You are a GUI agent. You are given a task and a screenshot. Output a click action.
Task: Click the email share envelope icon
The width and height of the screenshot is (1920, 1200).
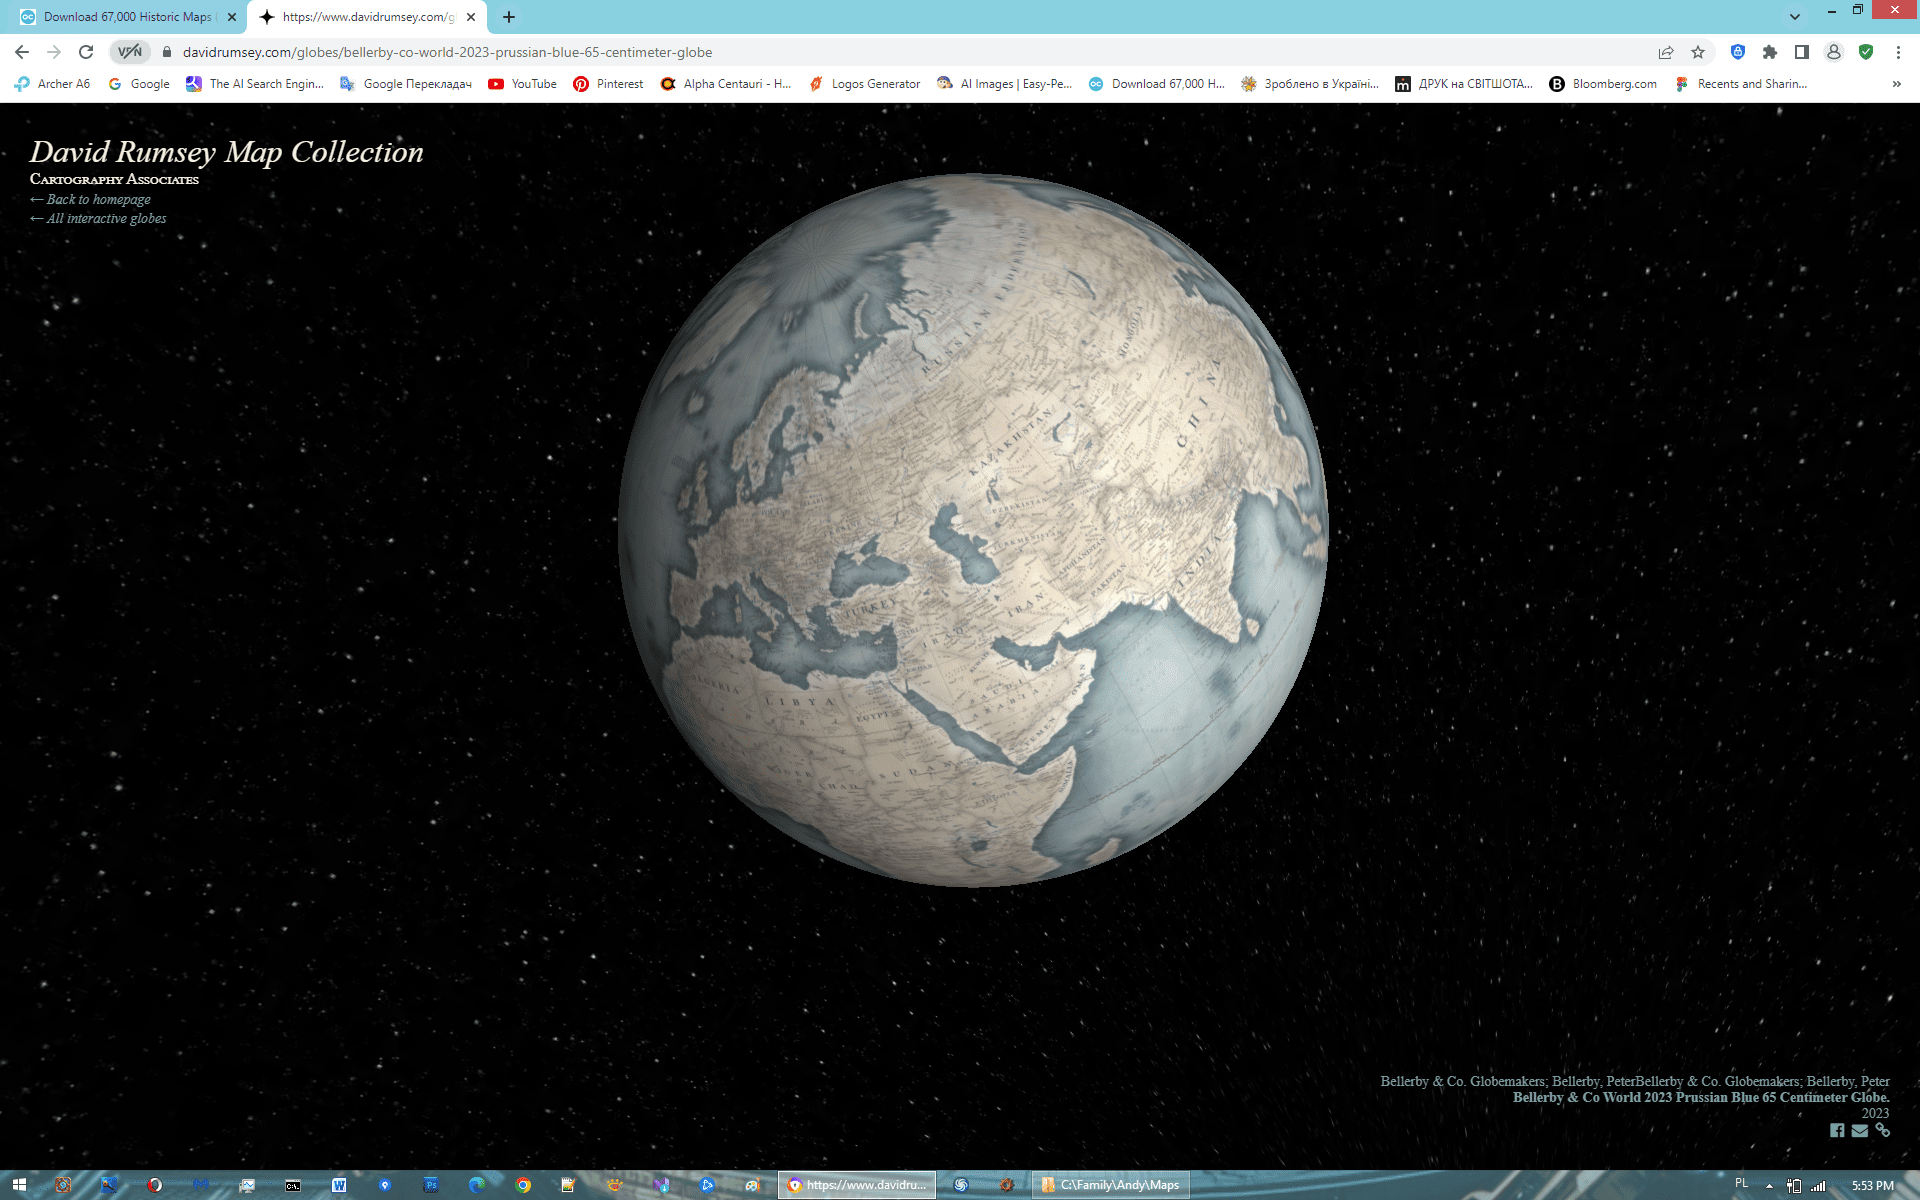coord(1859,1130)
